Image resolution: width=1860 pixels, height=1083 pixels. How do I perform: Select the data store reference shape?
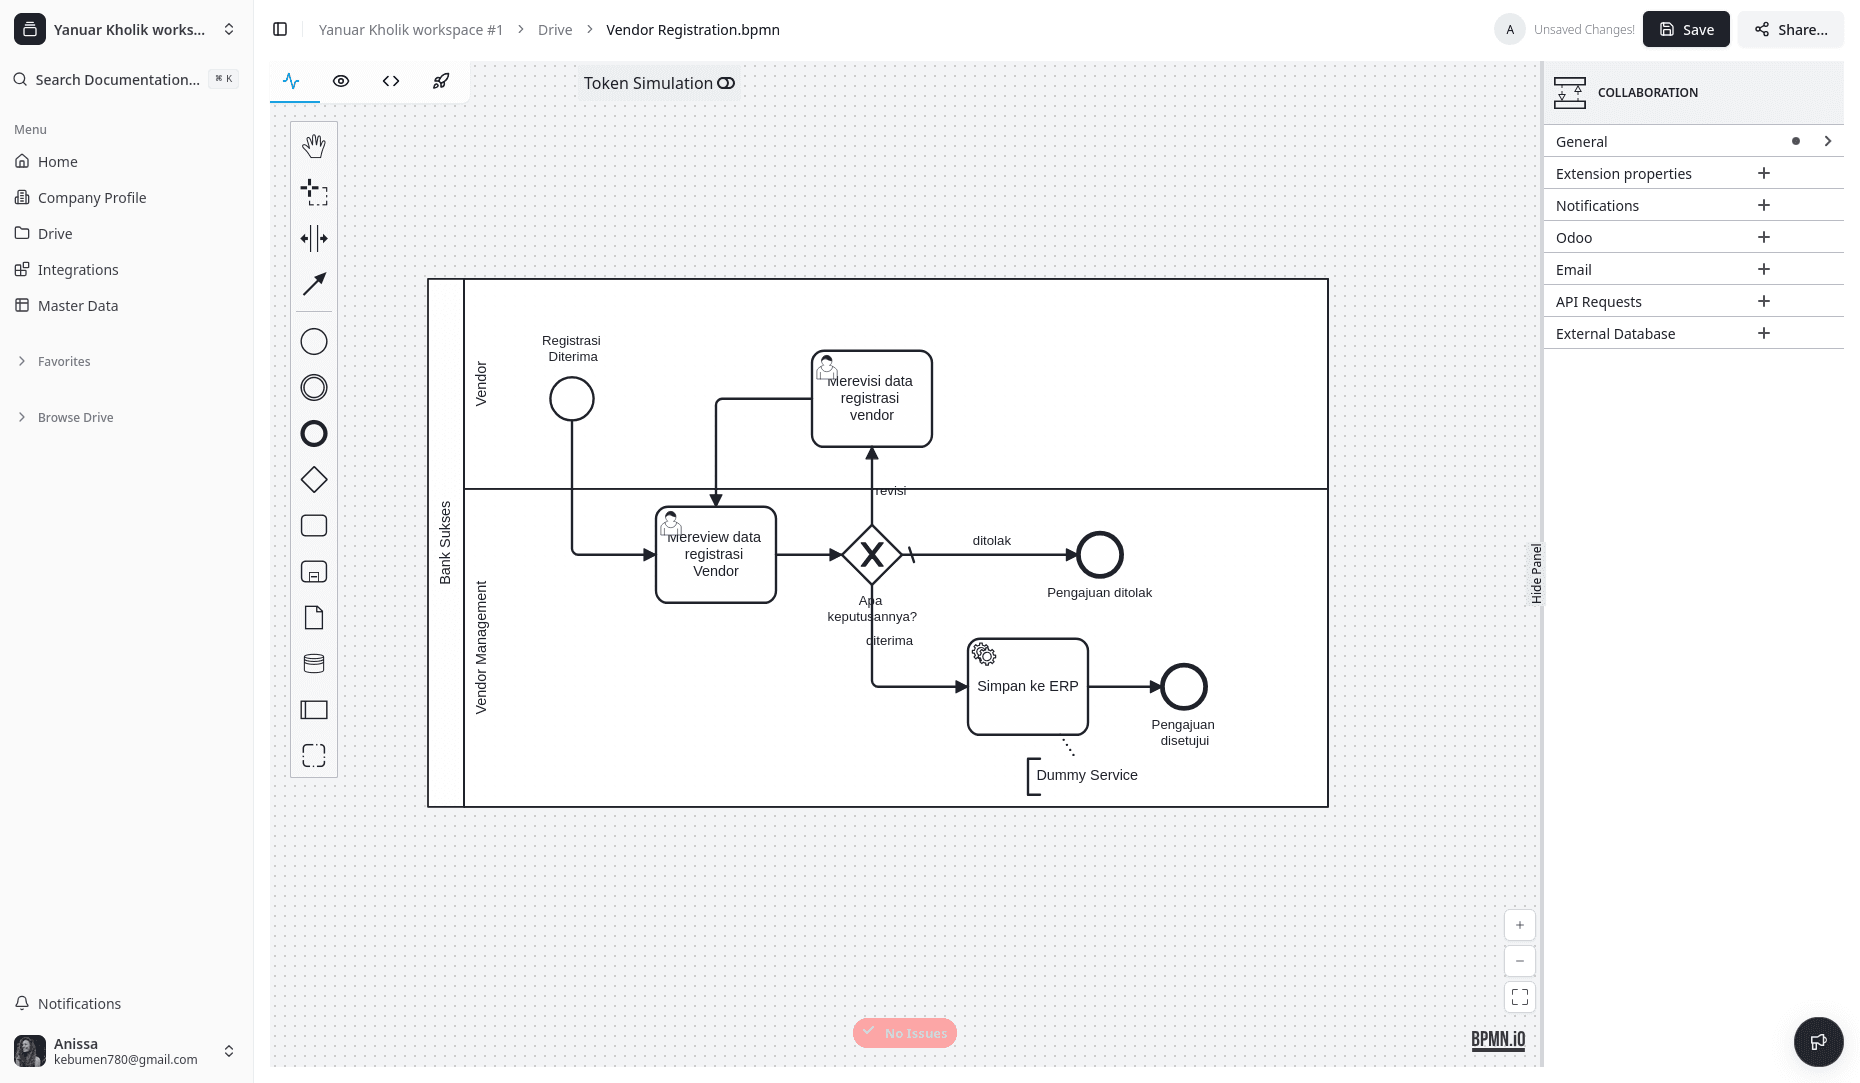tap(314, 664)
